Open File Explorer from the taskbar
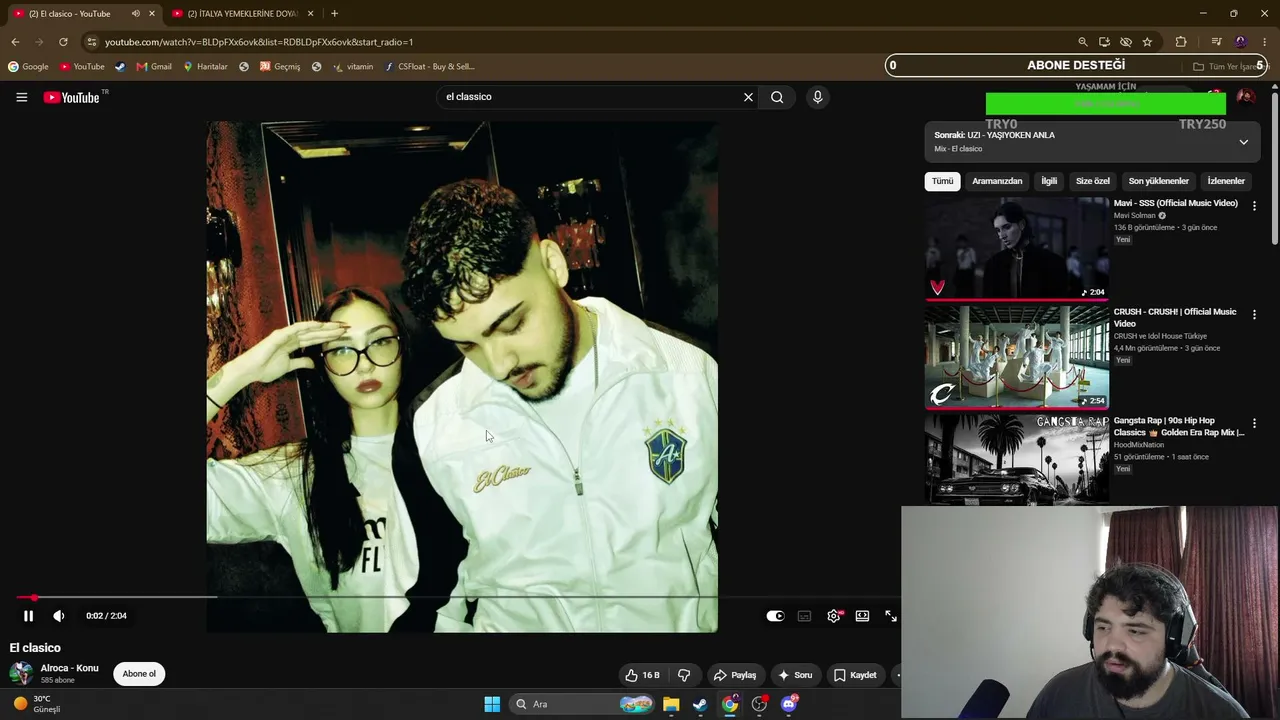The width and height of the screenshot is (1280, 720). pos(671,704)
